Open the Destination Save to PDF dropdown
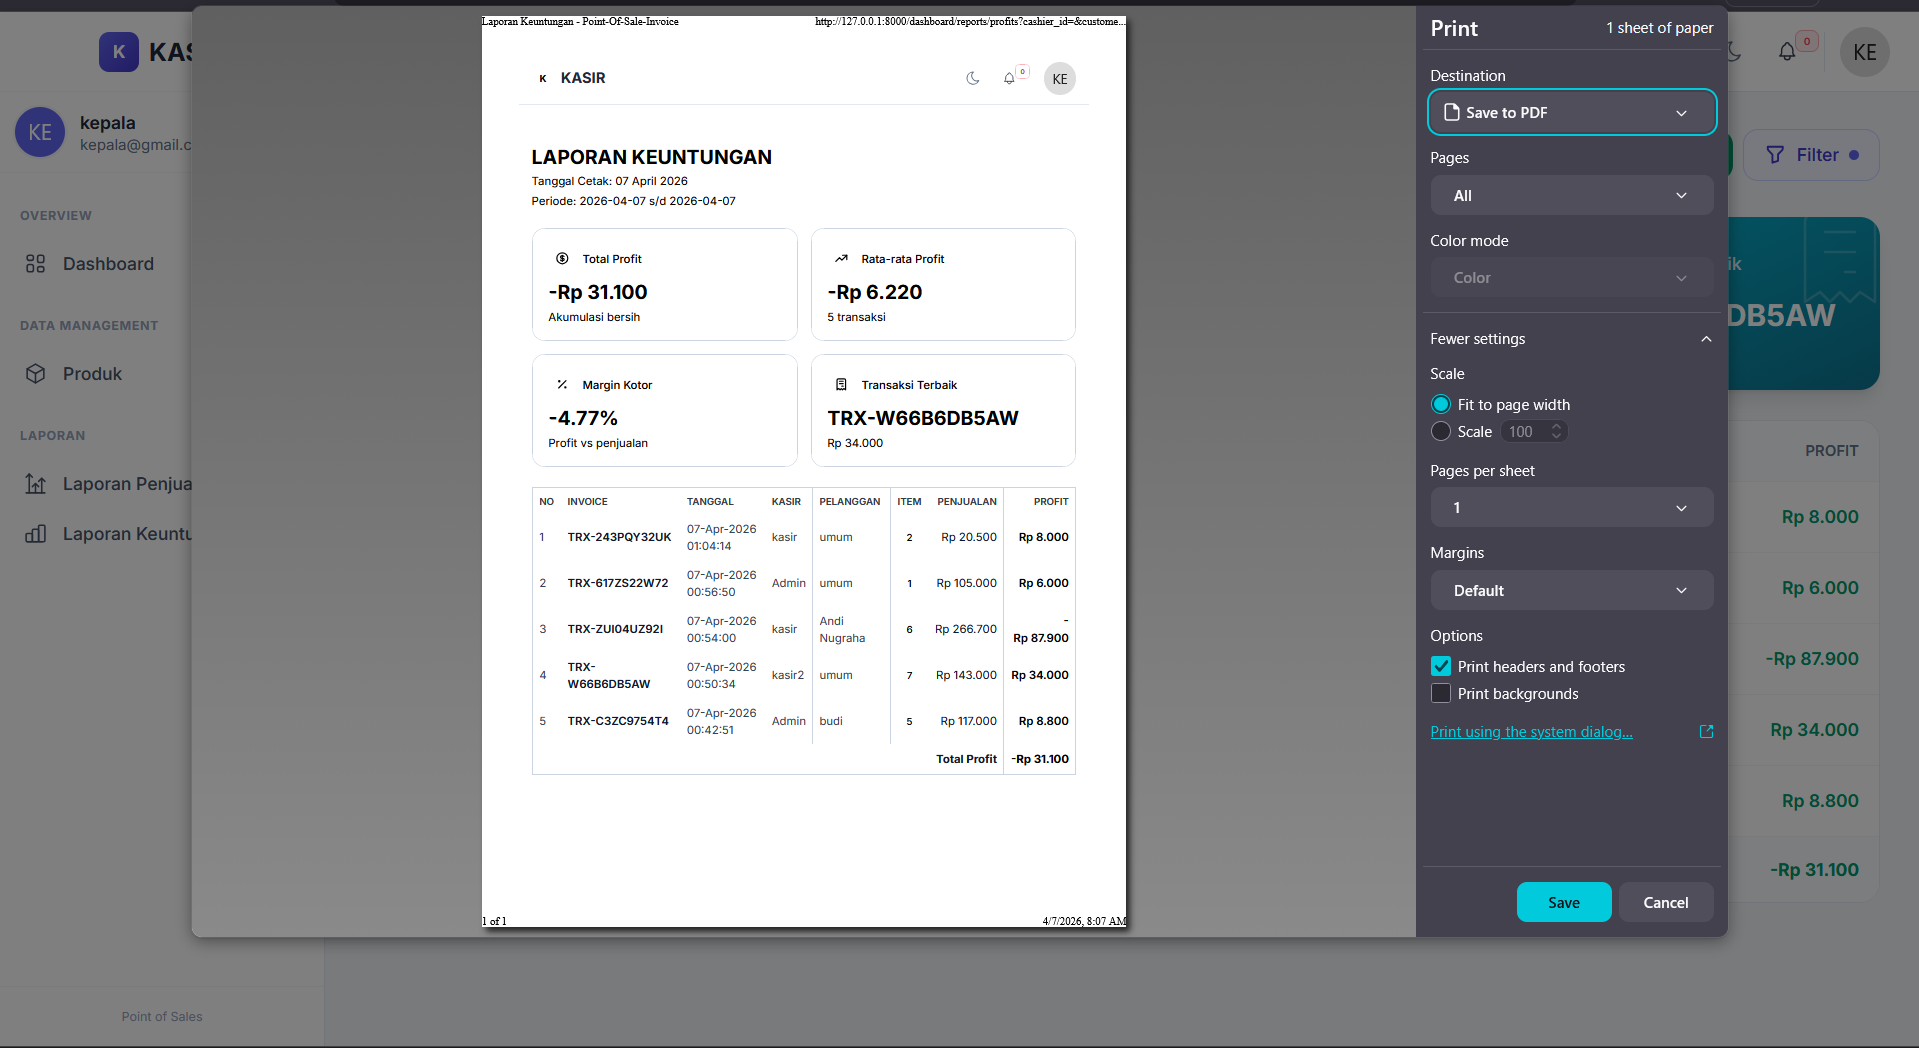 [x=1572, y=112]
